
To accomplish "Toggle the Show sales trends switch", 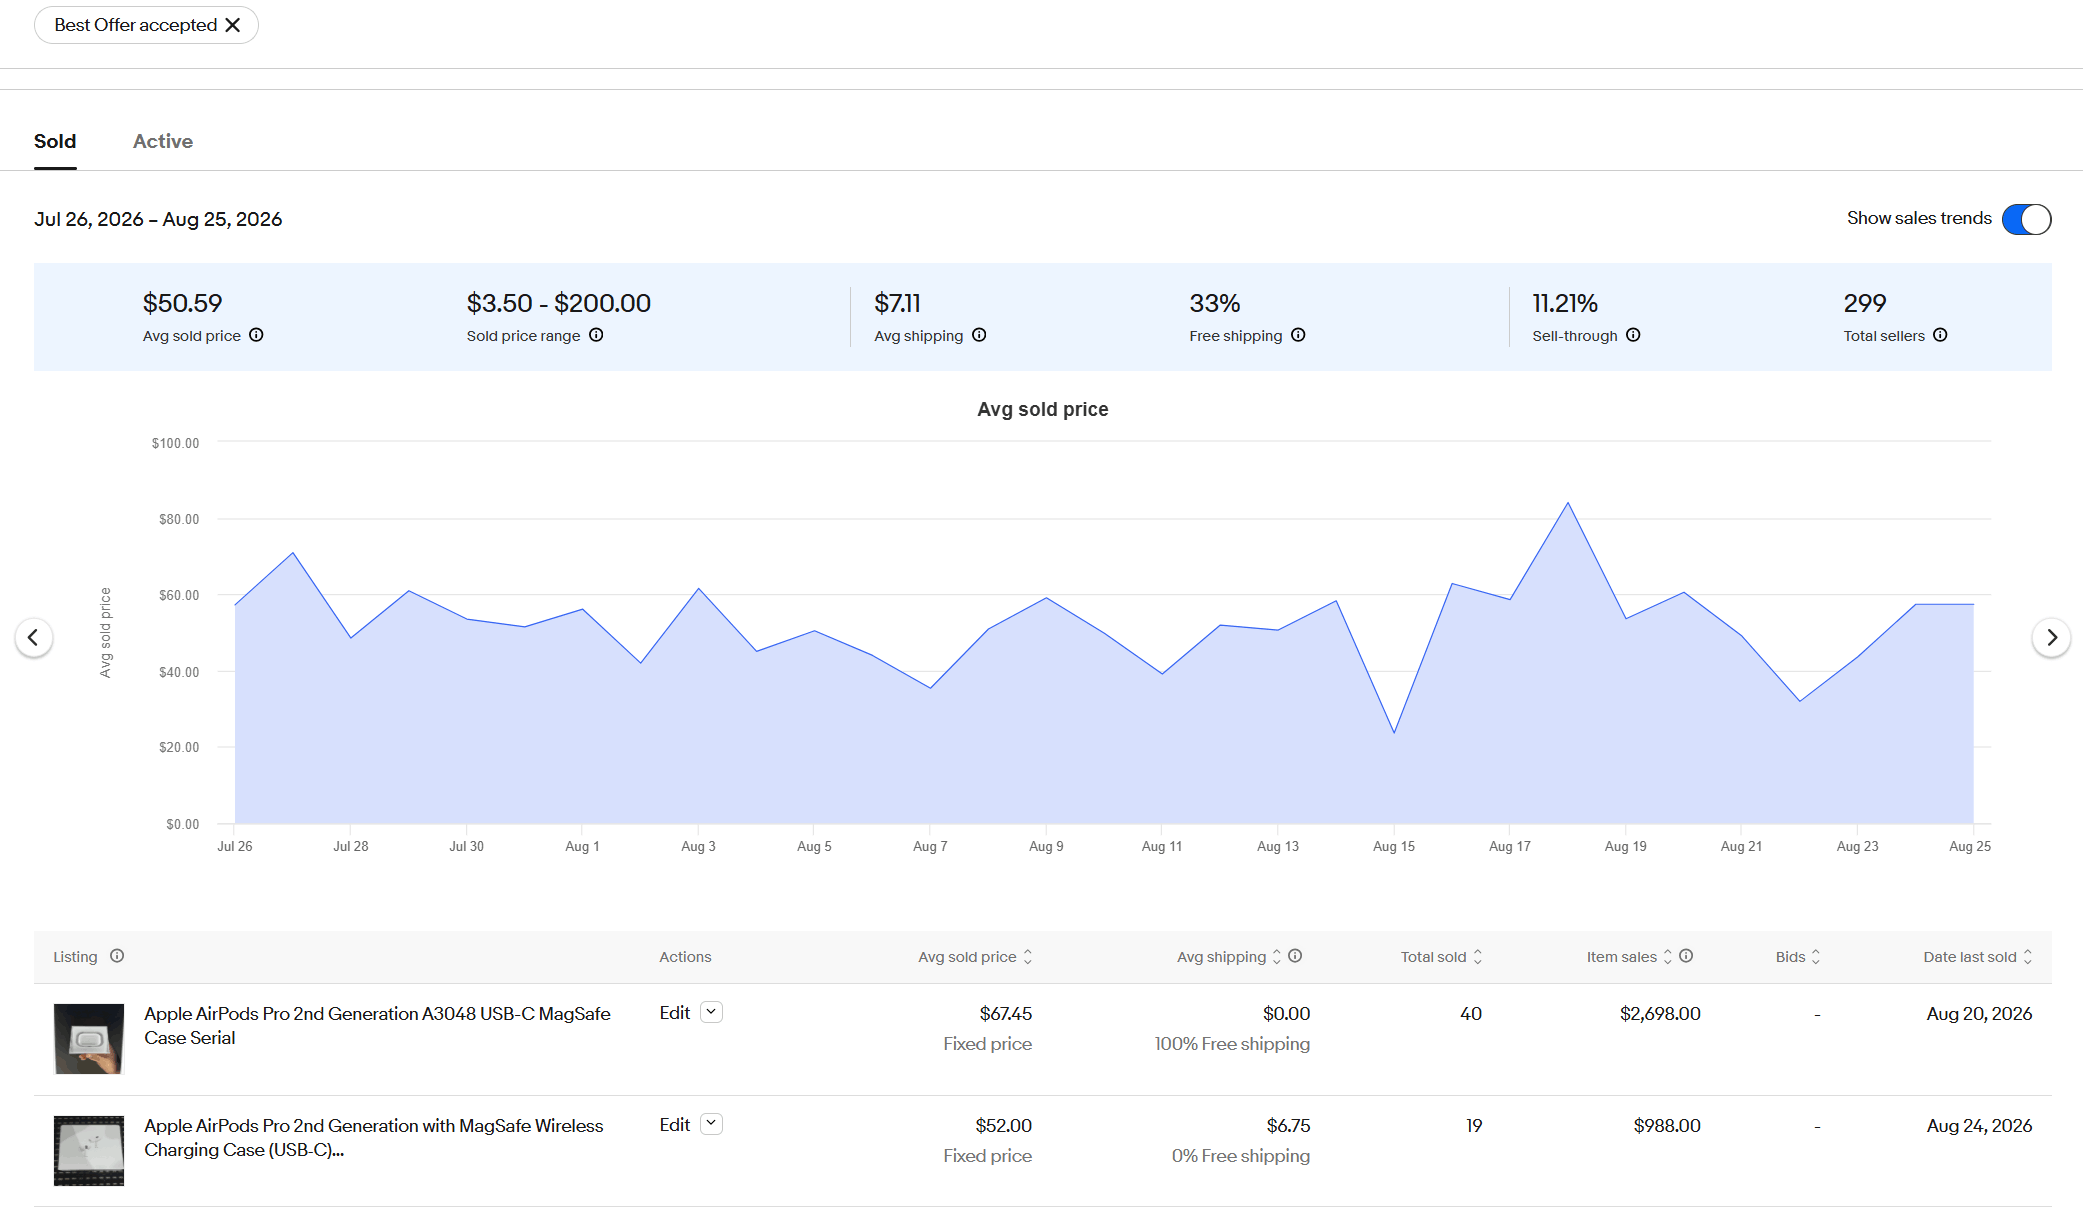I will click(x=2026, y=219).
